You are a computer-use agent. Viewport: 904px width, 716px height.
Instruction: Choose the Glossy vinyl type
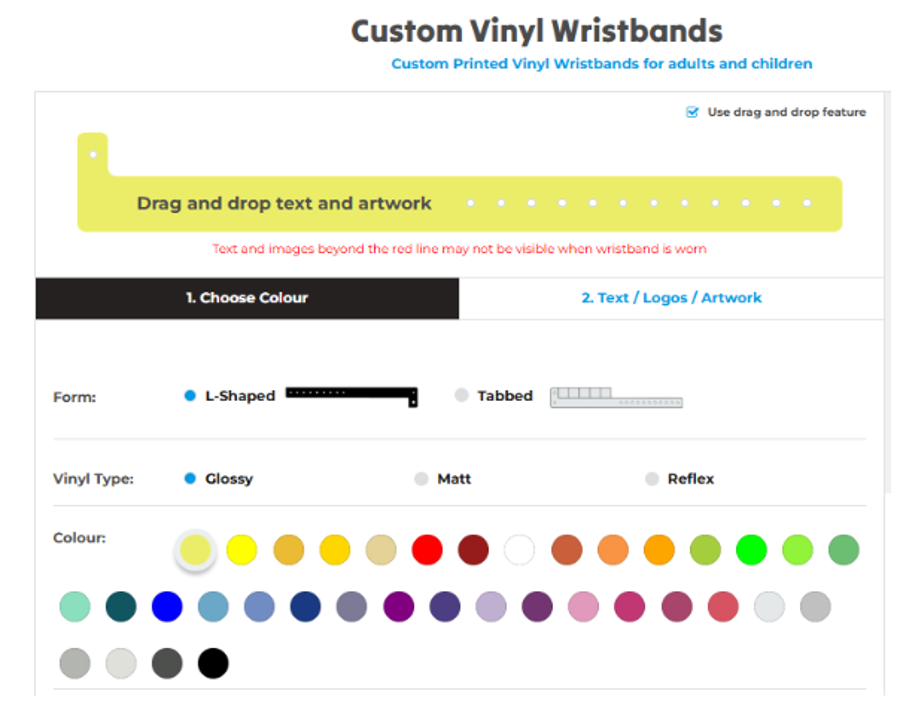[x=190, y=479]
